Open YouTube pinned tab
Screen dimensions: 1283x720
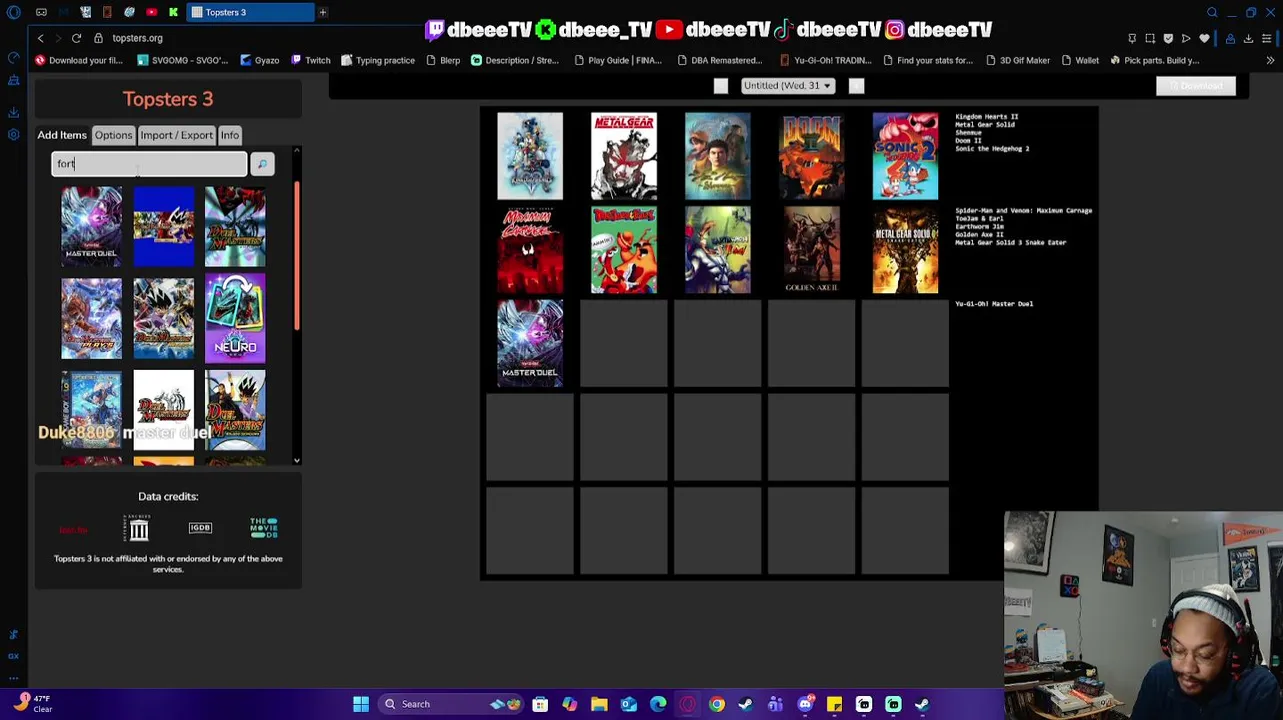[151, 12]
